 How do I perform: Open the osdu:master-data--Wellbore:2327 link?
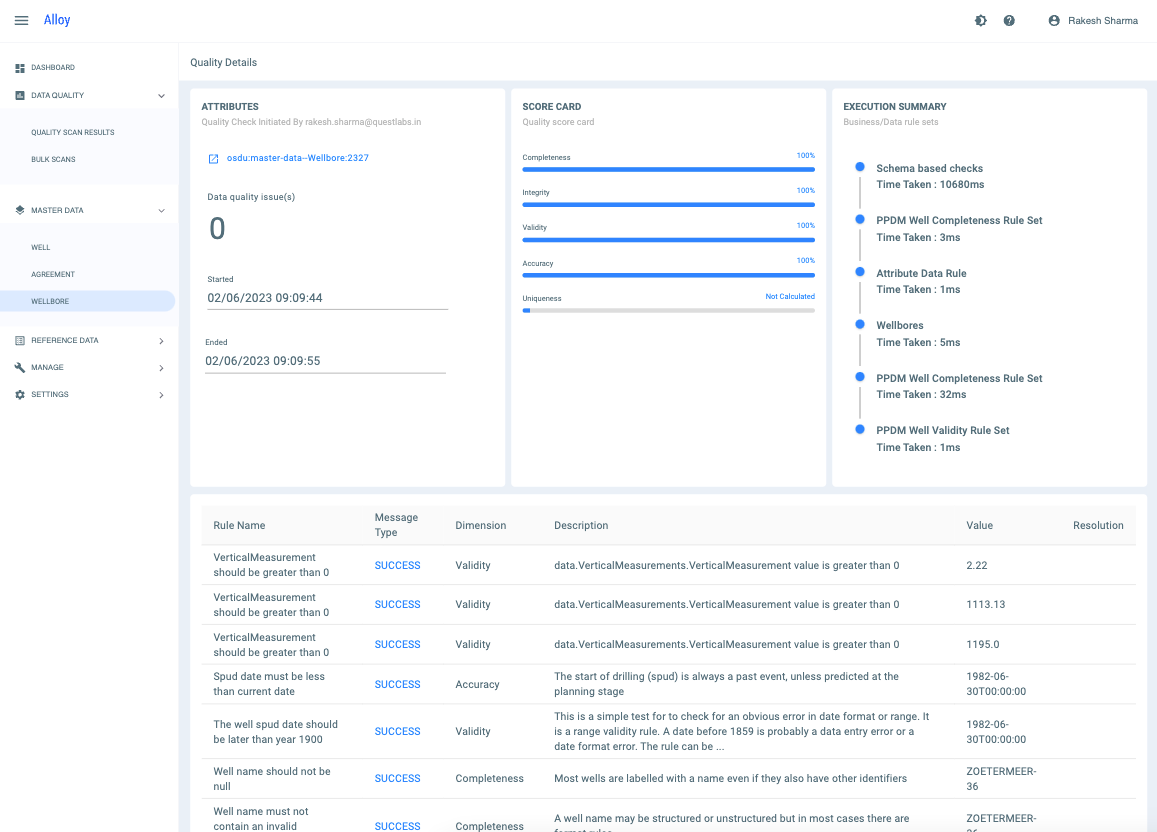(x=297, y=158)
